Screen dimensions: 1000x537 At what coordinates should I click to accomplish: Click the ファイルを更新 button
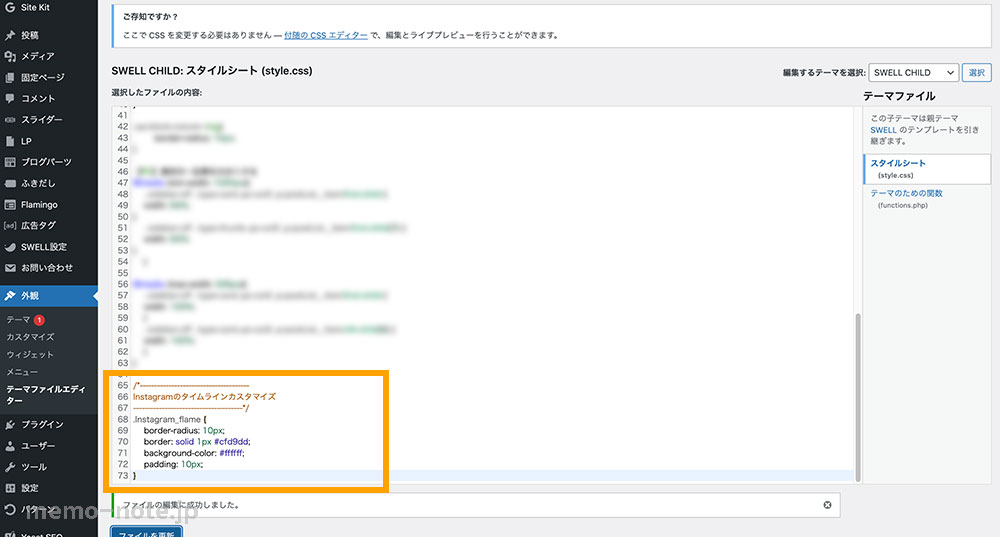(x=147, y=532)
